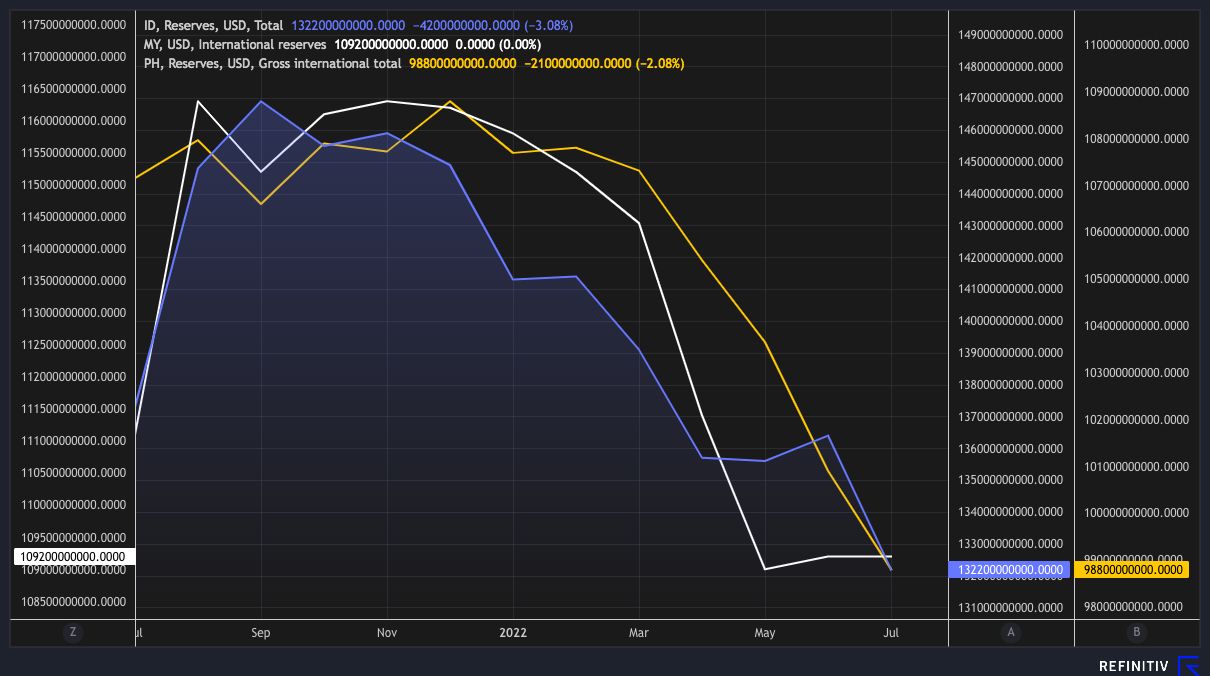
Task: Click the 149000000000.0000 axis label
Action: tap(1011, 34)
